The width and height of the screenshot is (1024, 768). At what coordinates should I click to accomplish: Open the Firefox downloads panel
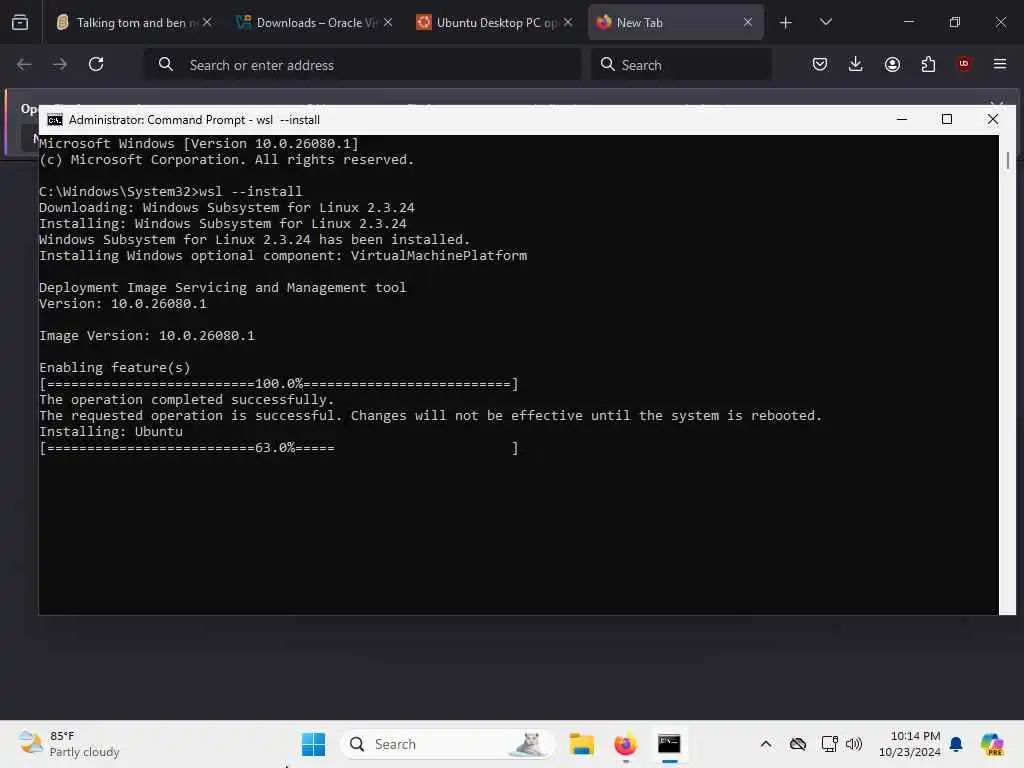(856, 64)
